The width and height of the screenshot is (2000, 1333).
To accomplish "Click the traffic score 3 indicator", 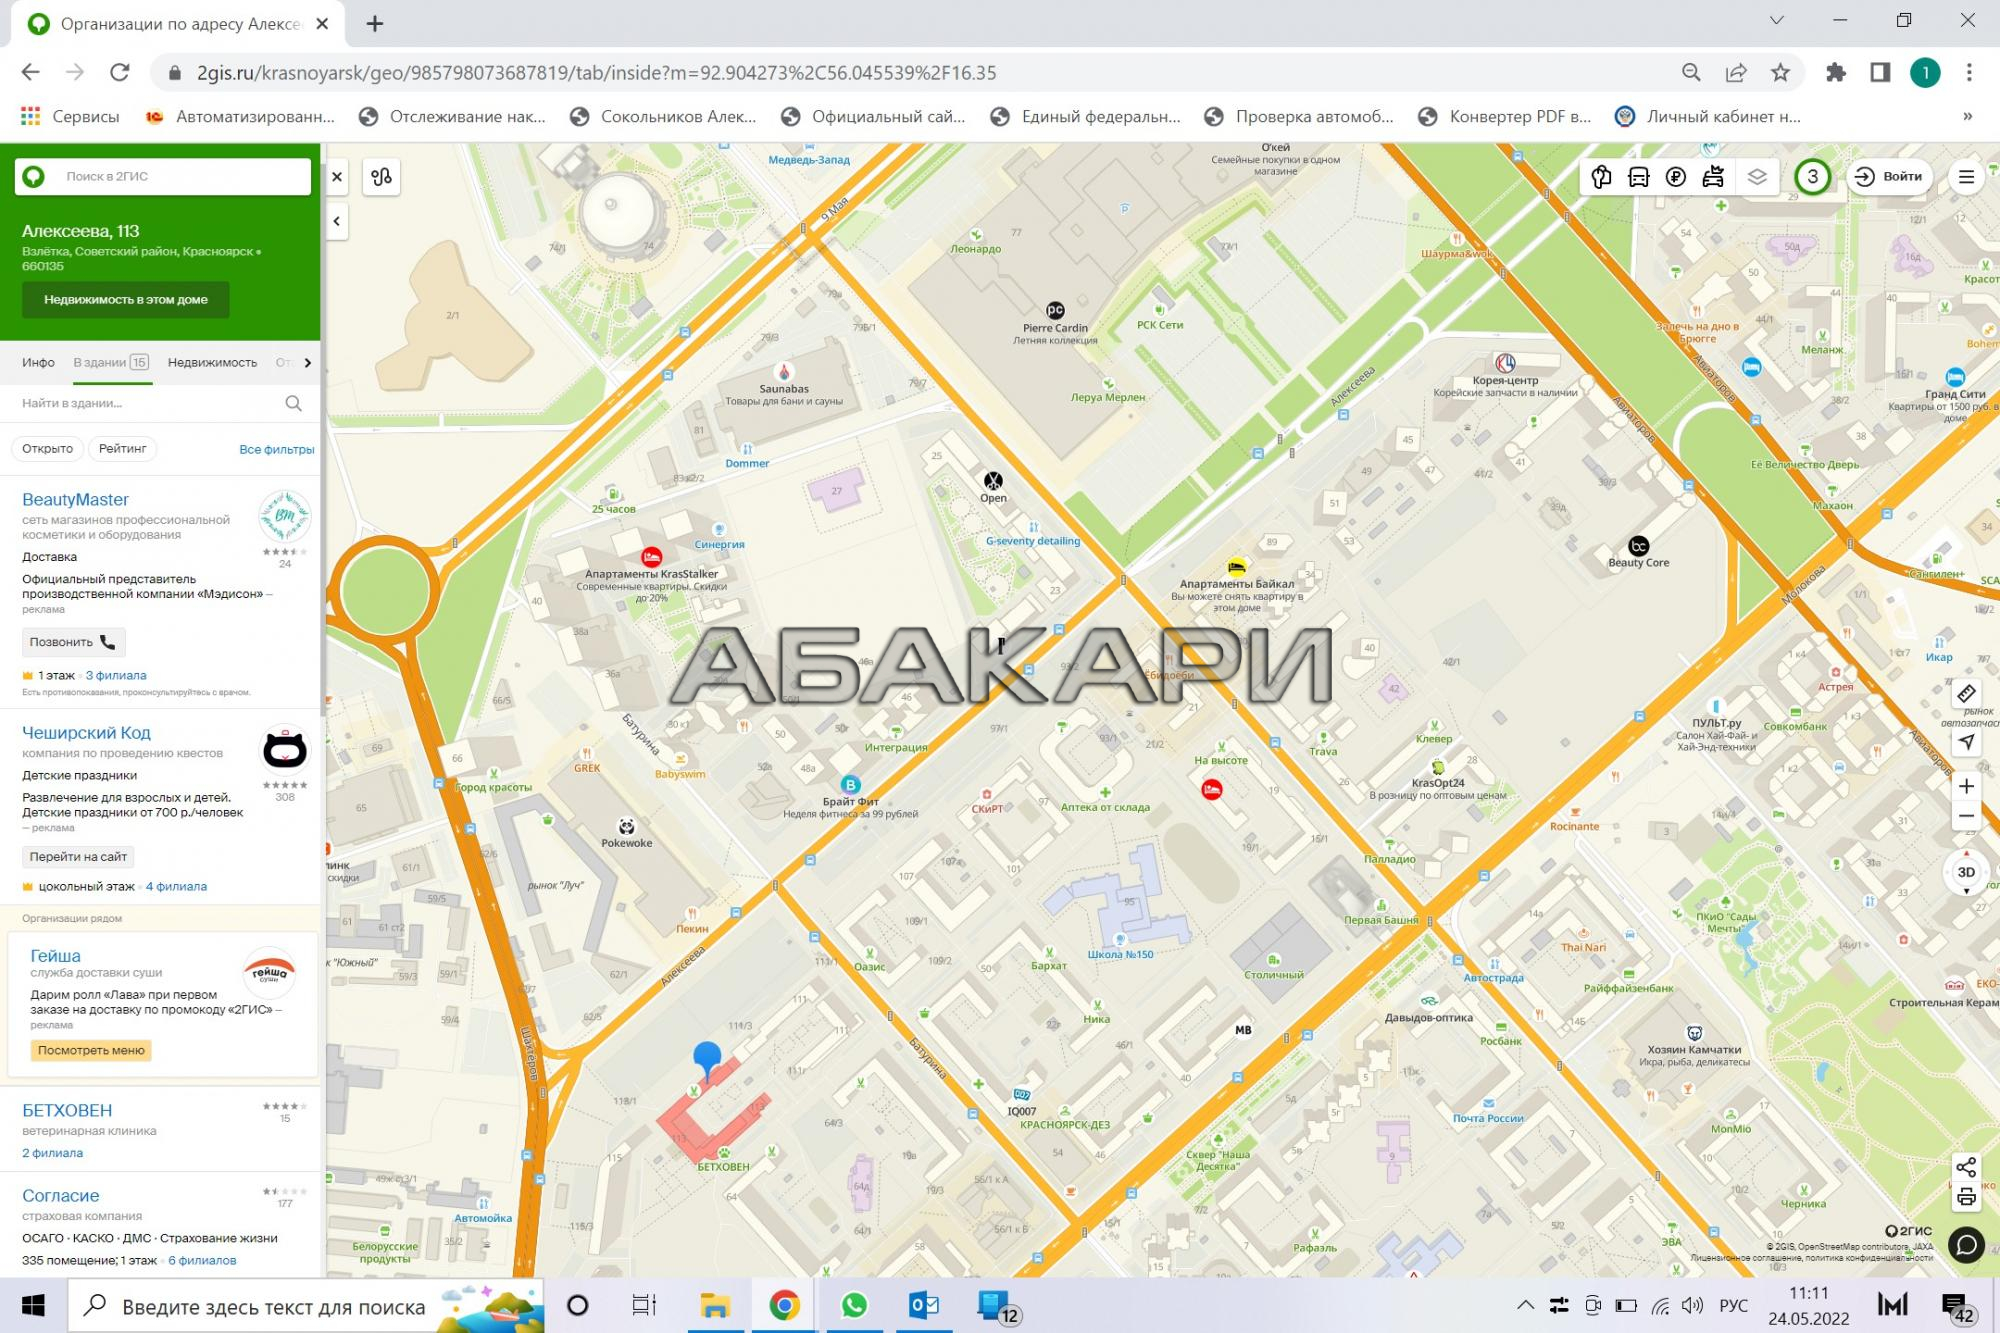I will [1812, 177].
